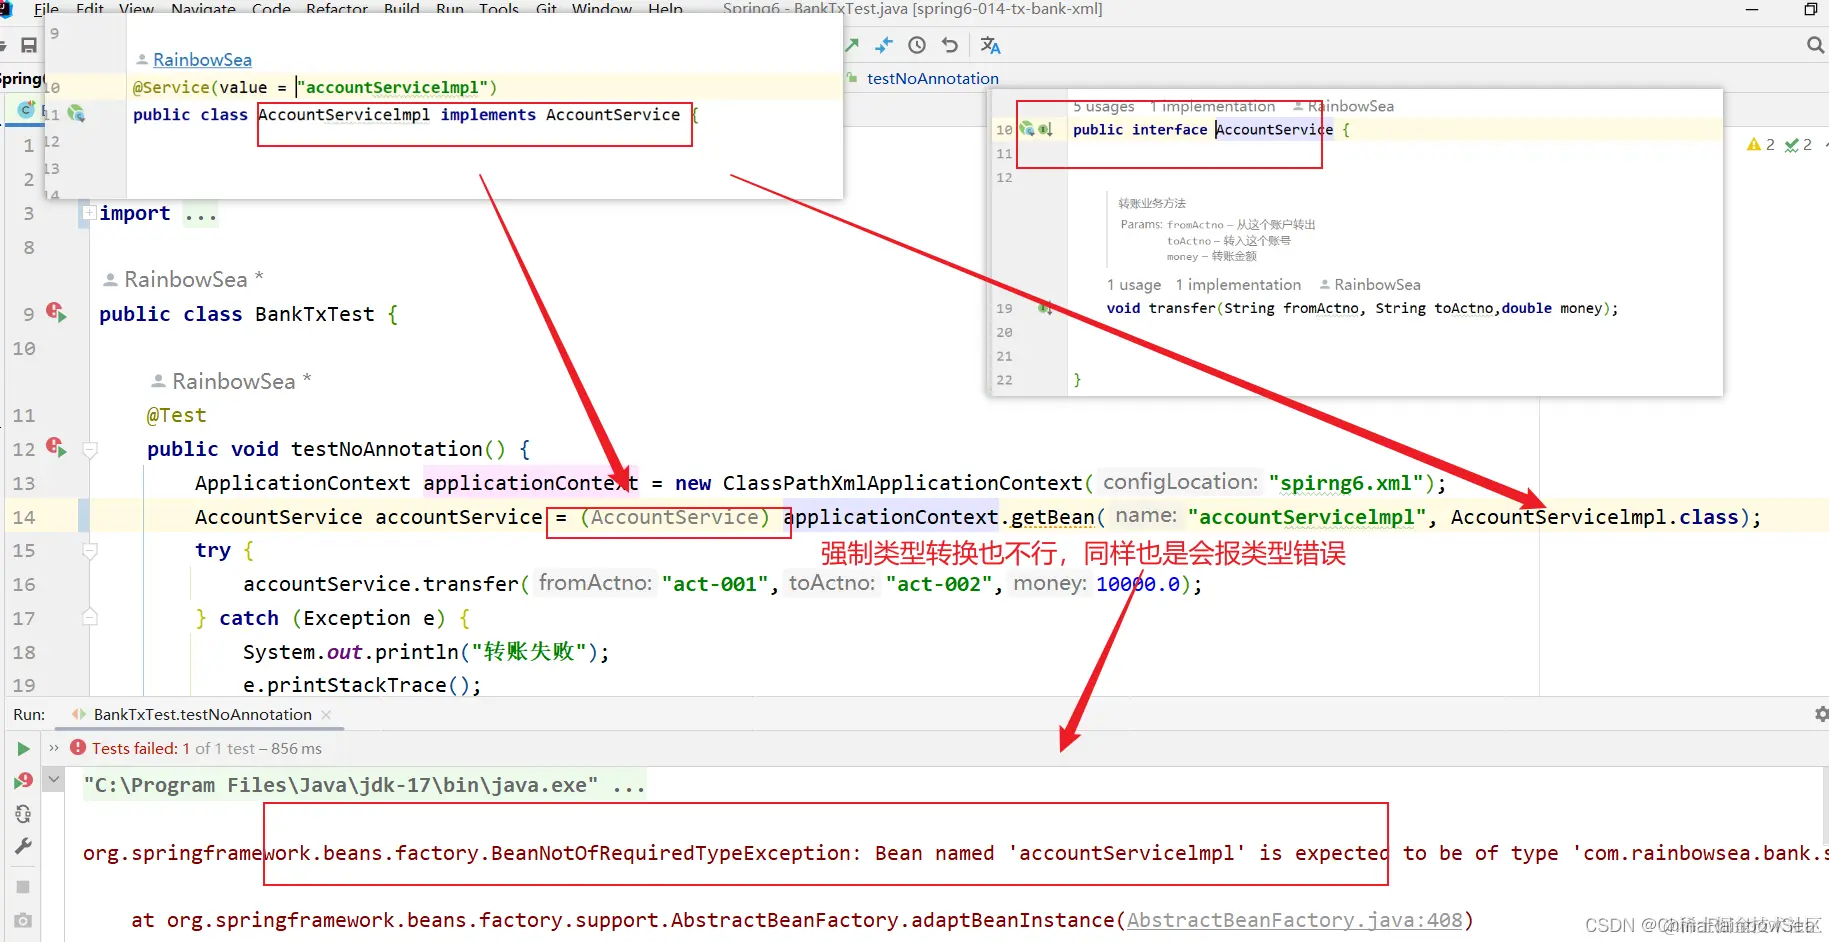Screen dimensions: 1829x942
Task: Run BankTxTest class from gutter icon
Action: pos(56,313)
